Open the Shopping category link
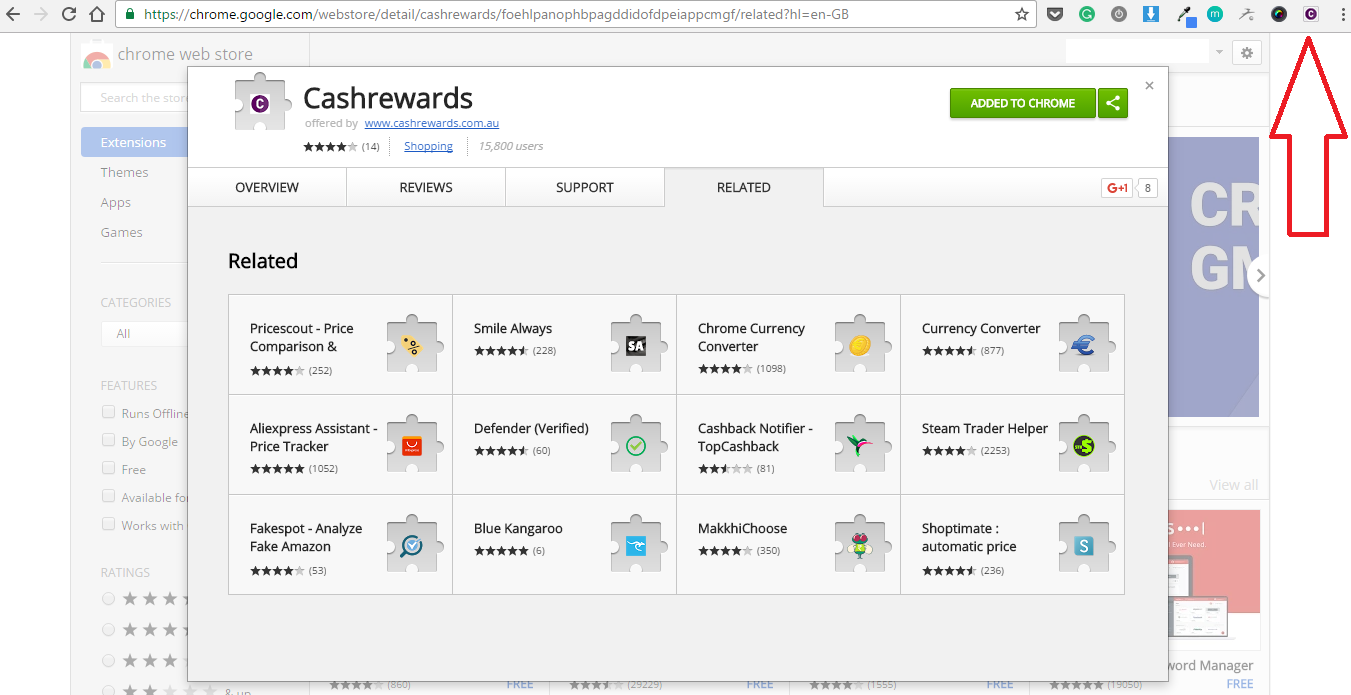The width and height of the screenshot is (1351, 695). pos(429,146)
